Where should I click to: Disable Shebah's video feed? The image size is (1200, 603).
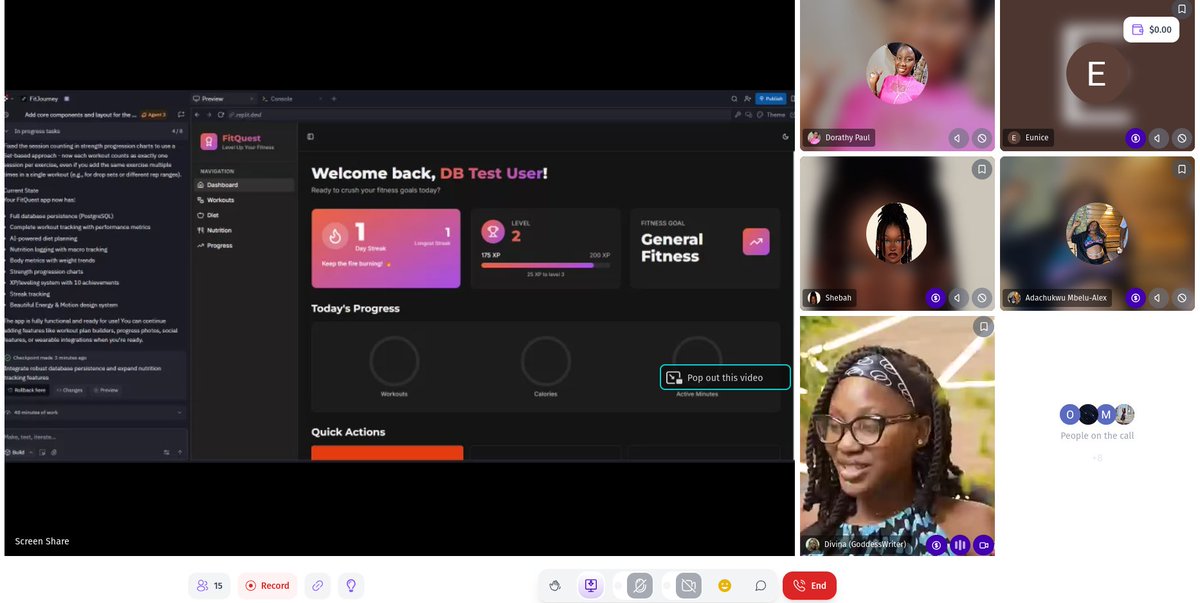click(982, 297)
